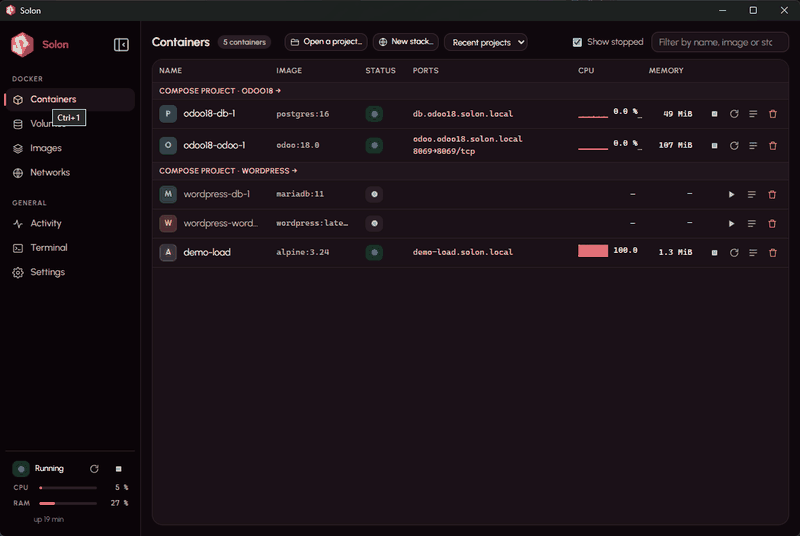Start the wordpress-db-1 container
Image resolution: width=800 pixels, height=536 pixels.
pos(731,194)
